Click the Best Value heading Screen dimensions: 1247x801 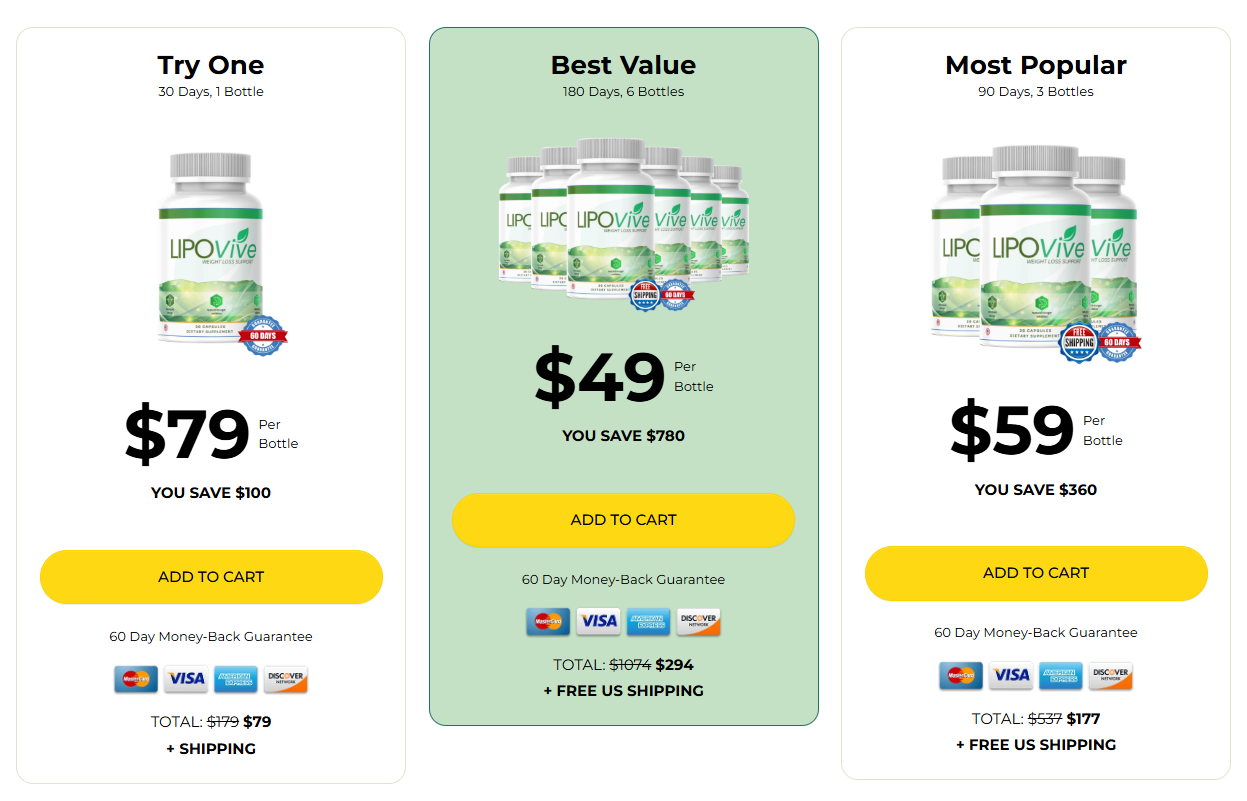(623, 65)
